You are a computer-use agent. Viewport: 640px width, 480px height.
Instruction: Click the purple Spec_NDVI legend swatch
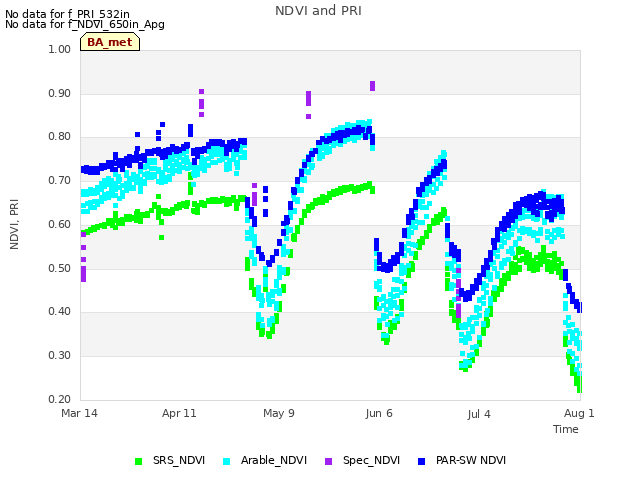point(328,461)
